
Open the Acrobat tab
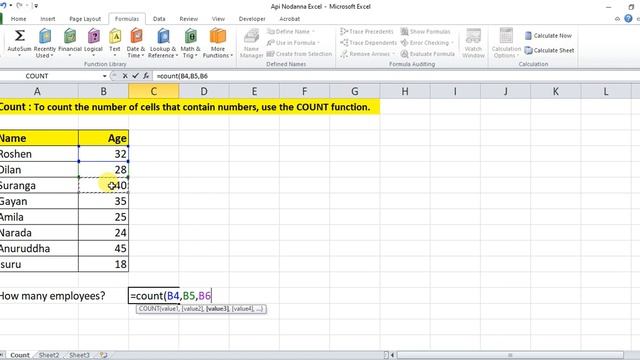(289, 19)
